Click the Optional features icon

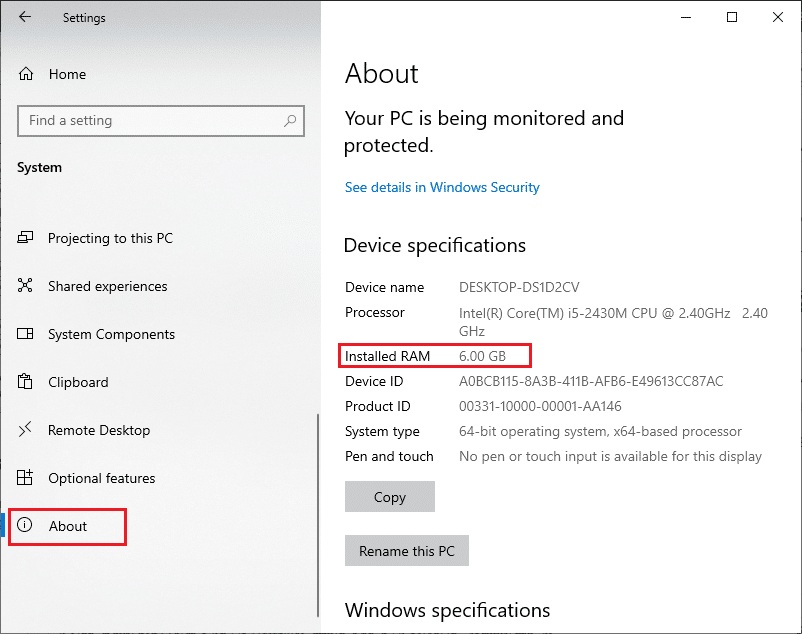[26, 478]
